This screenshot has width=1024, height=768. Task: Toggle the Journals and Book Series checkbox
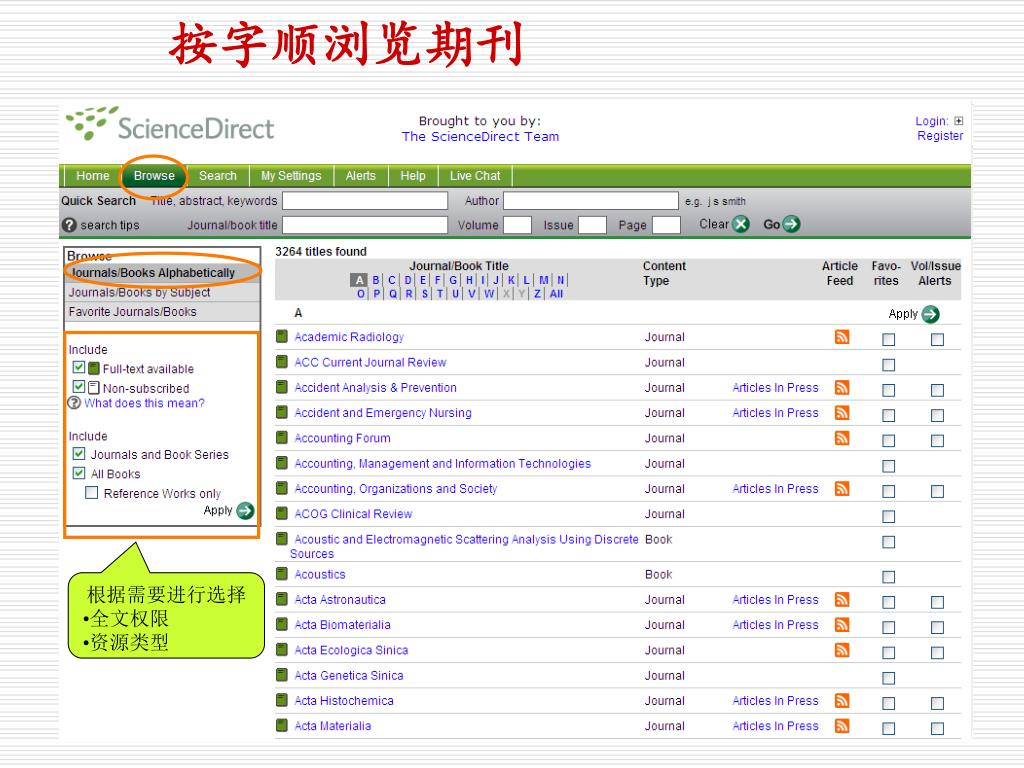click(x=79, y=454)
